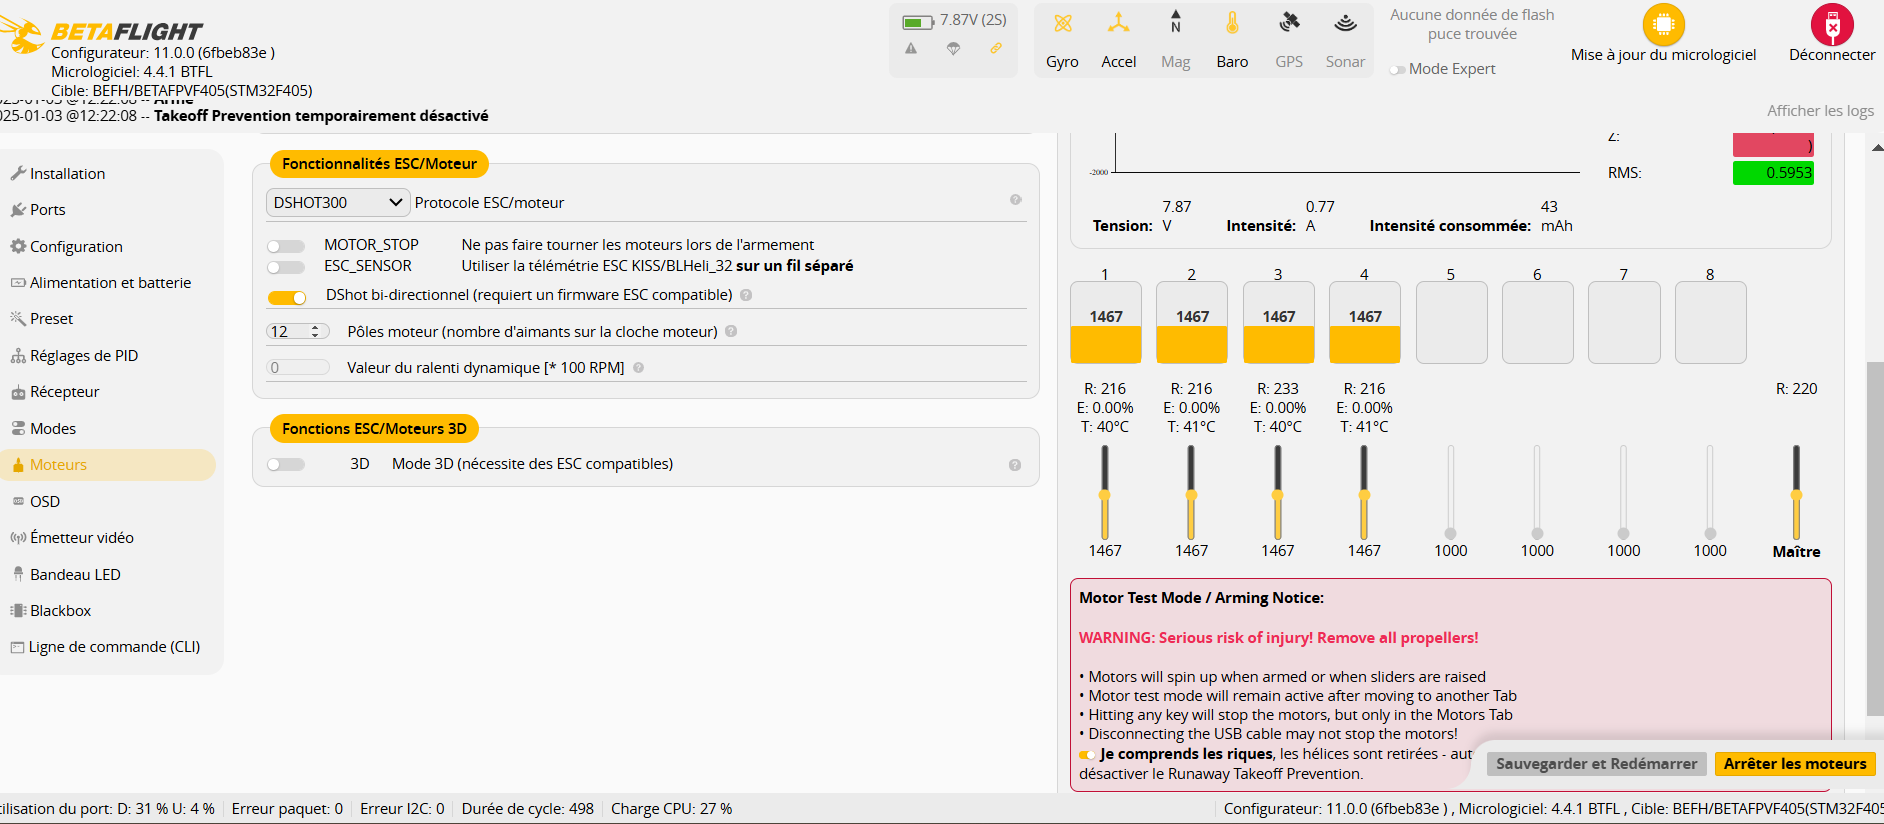Click the red Déconnecter USB icon
1884x824 pixels.
[1831, 25]
